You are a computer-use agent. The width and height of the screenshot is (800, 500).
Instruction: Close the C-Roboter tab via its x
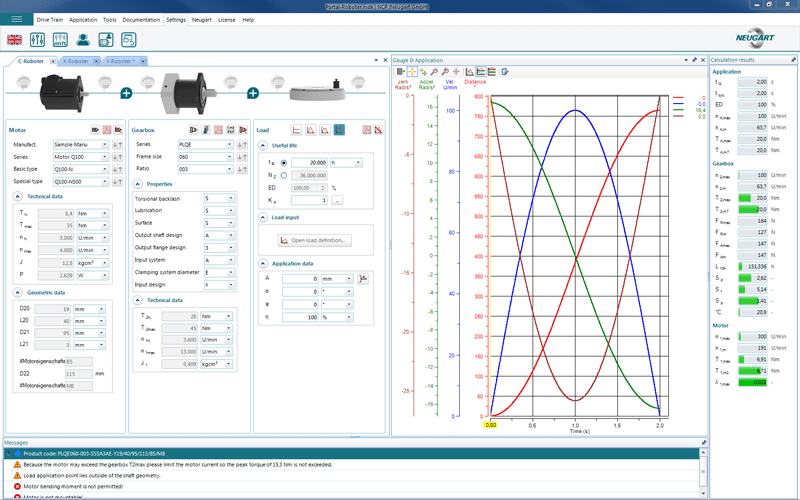[53, 61]
